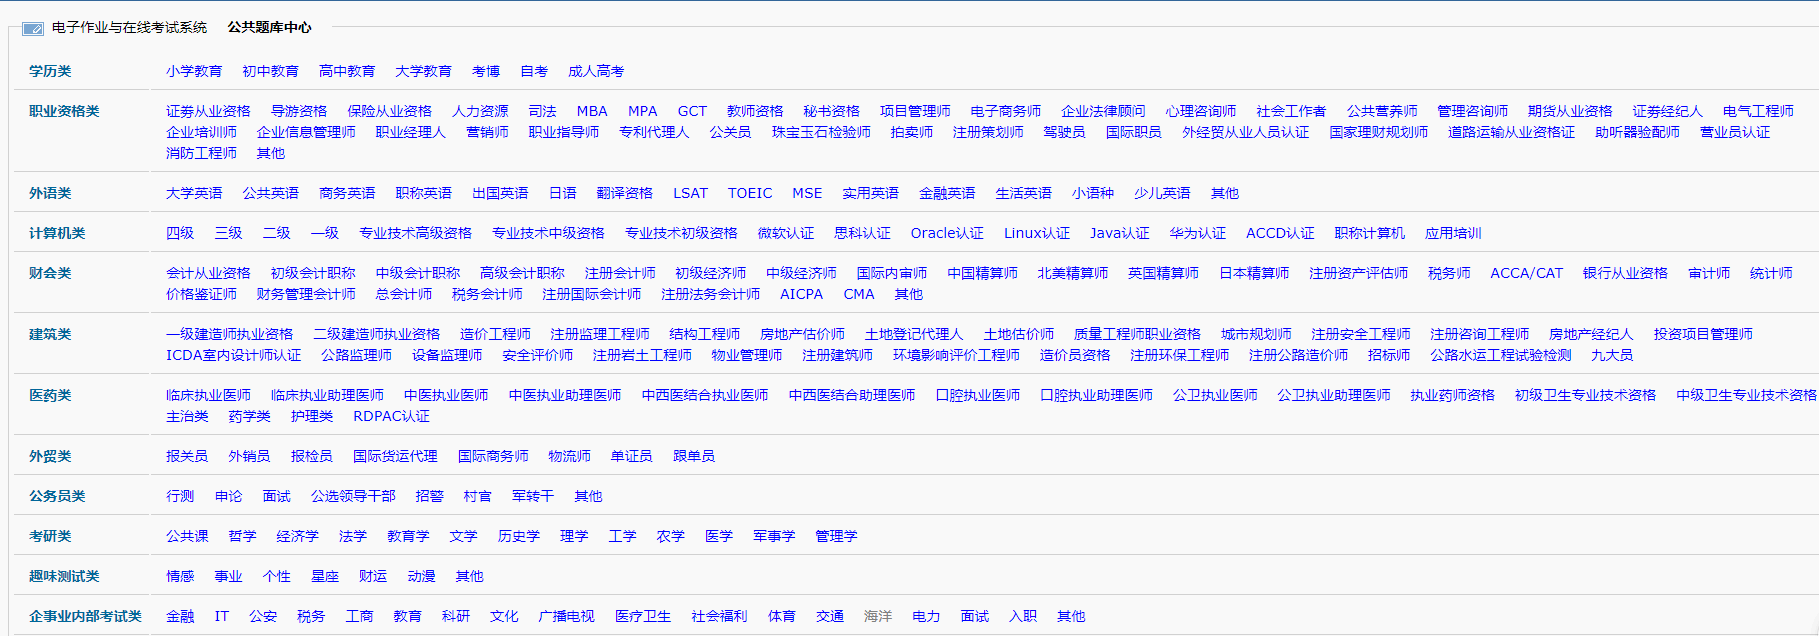Select 统计师 link

coord(1771,273)
